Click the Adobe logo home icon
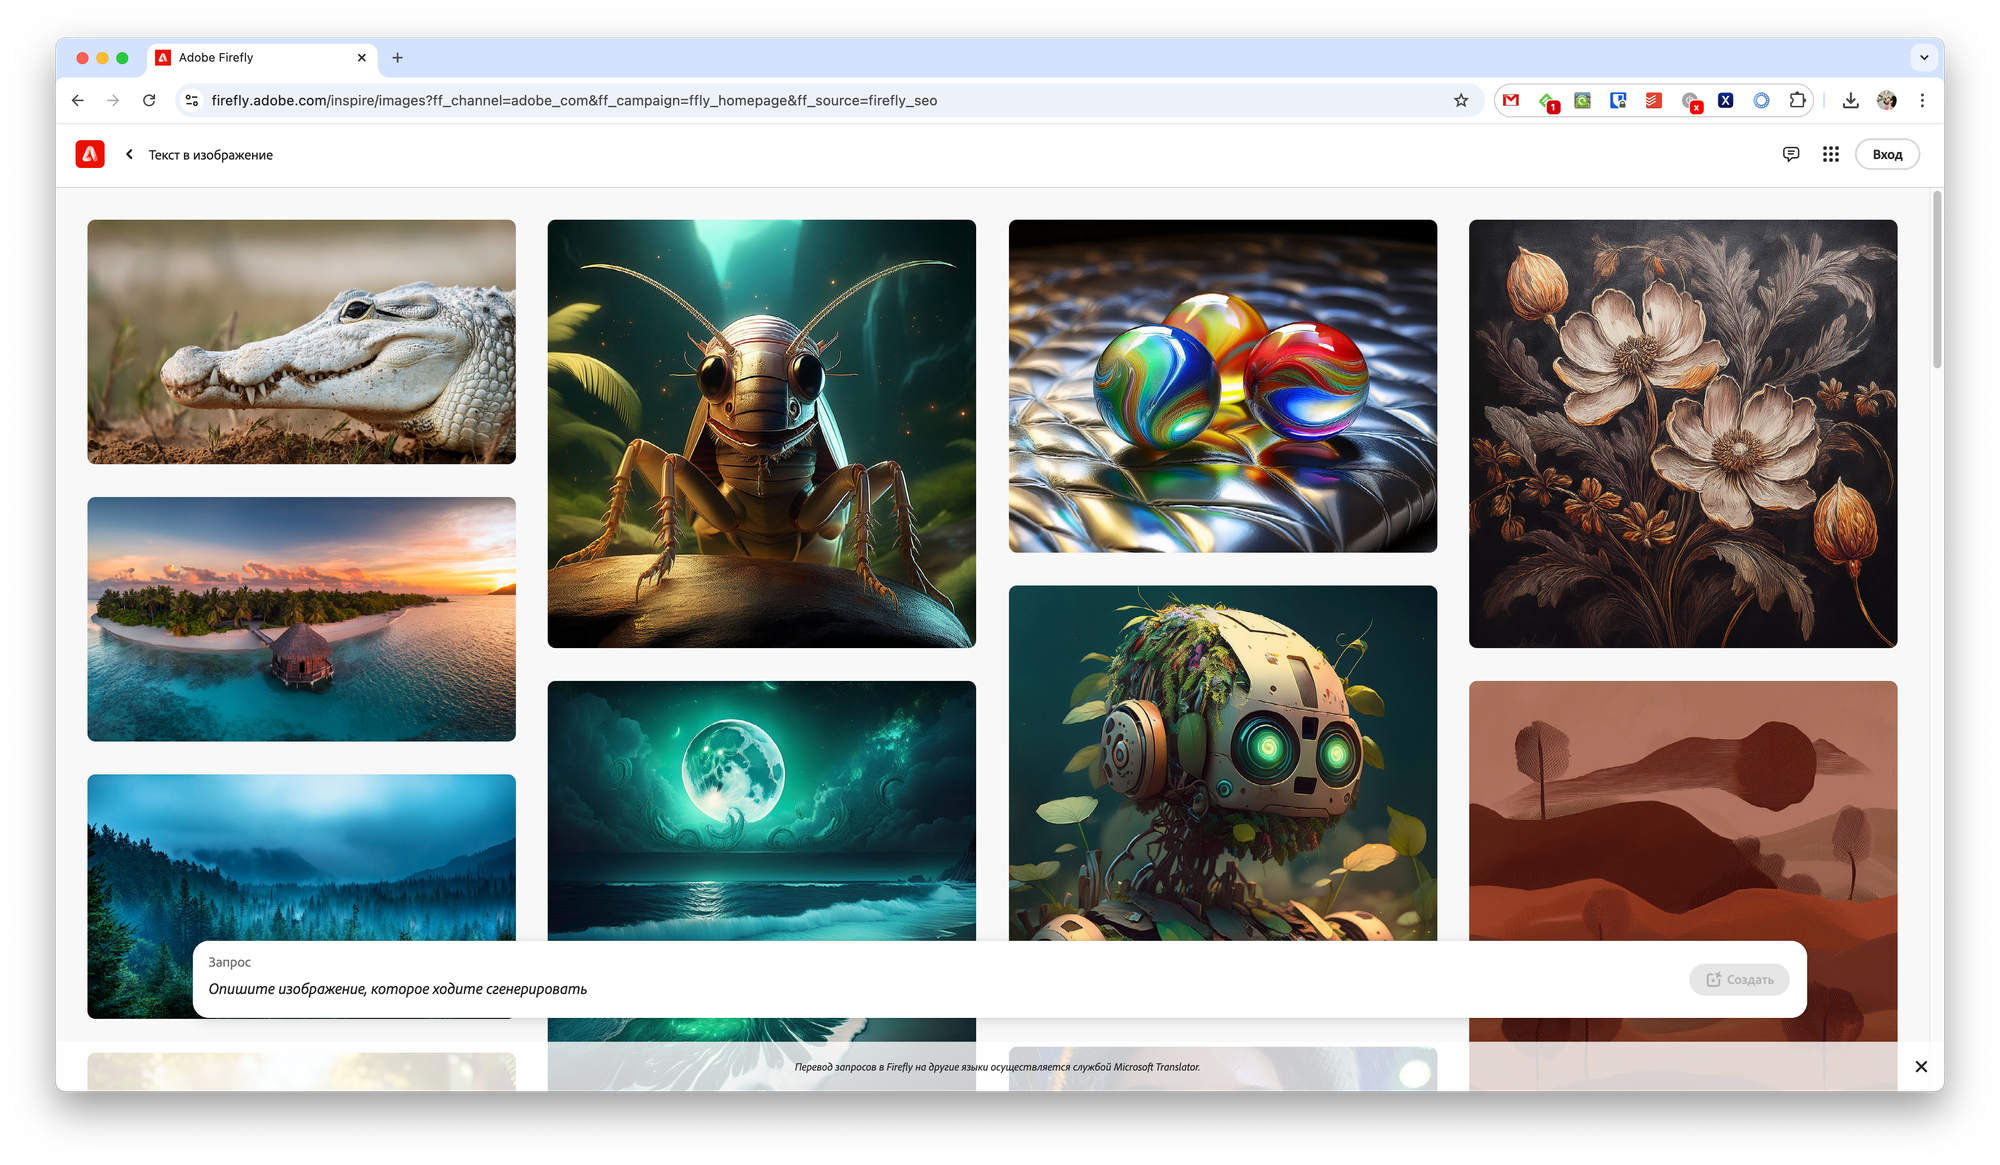 pyautogui.click(x=90, y=154)
